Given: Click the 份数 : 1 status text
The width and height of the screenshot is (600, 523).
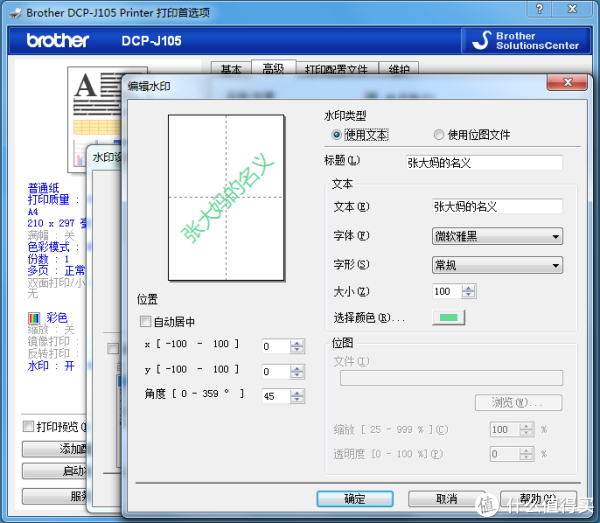Looking at the screenshot, I should [48, 259].
